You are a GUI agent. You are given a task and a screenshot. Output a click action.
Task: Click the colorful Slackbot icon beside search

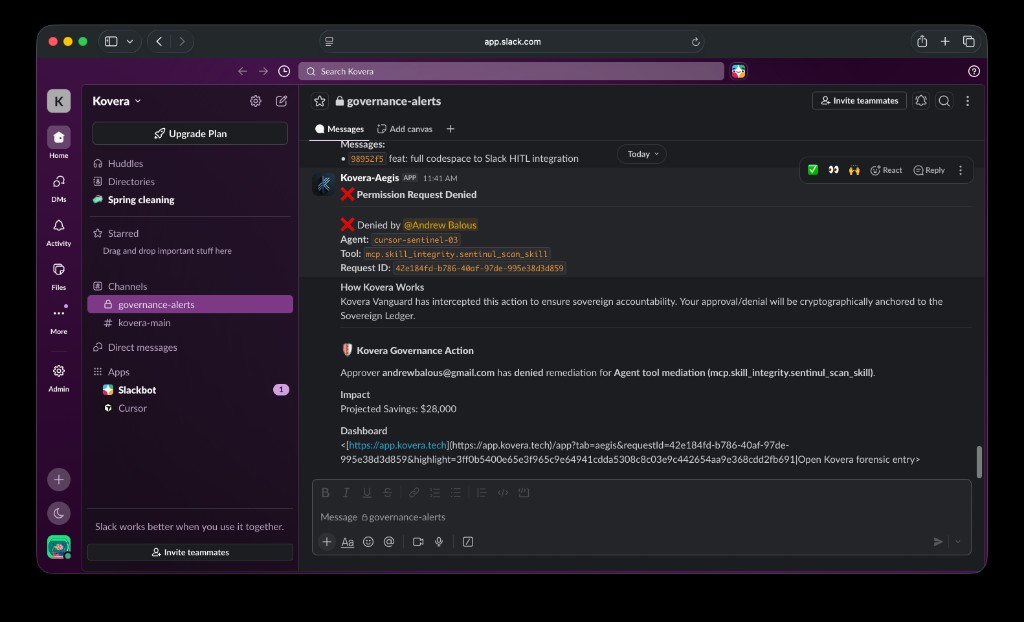[x=739, y=71]
